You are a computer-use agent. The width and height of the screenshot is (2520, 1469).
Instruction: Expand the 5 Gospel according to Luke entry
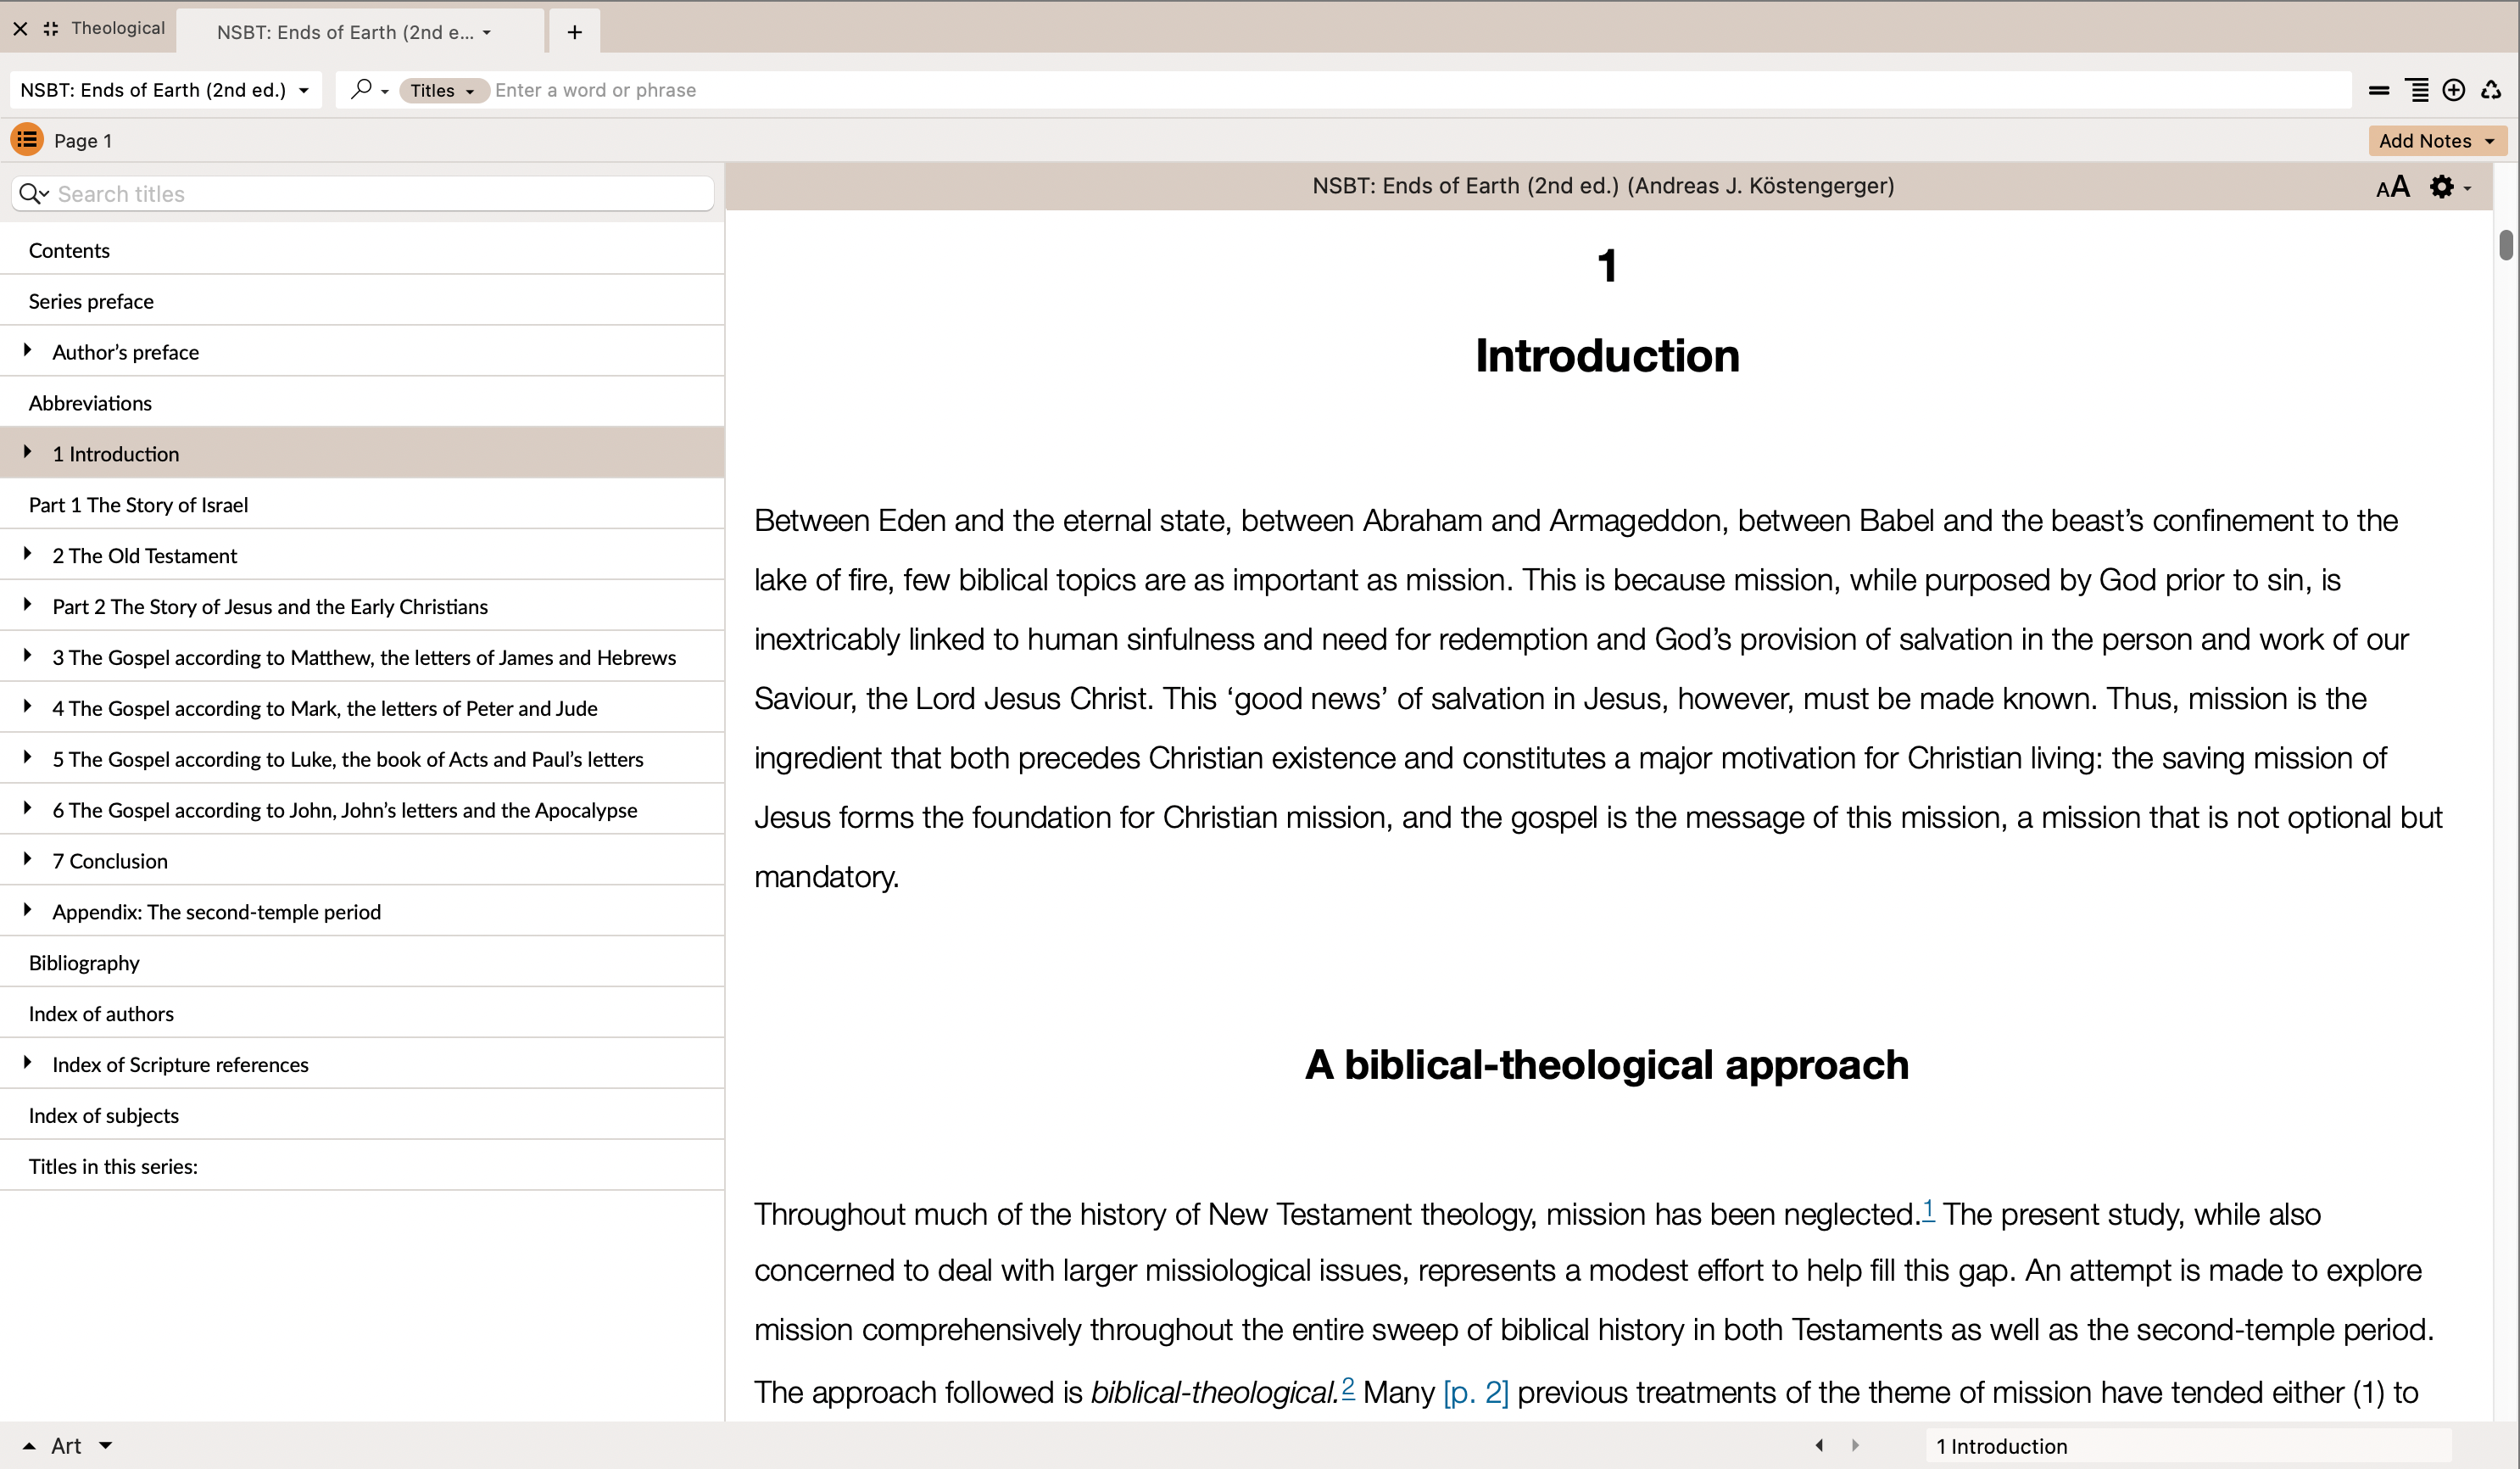click(x=28, y=758)
